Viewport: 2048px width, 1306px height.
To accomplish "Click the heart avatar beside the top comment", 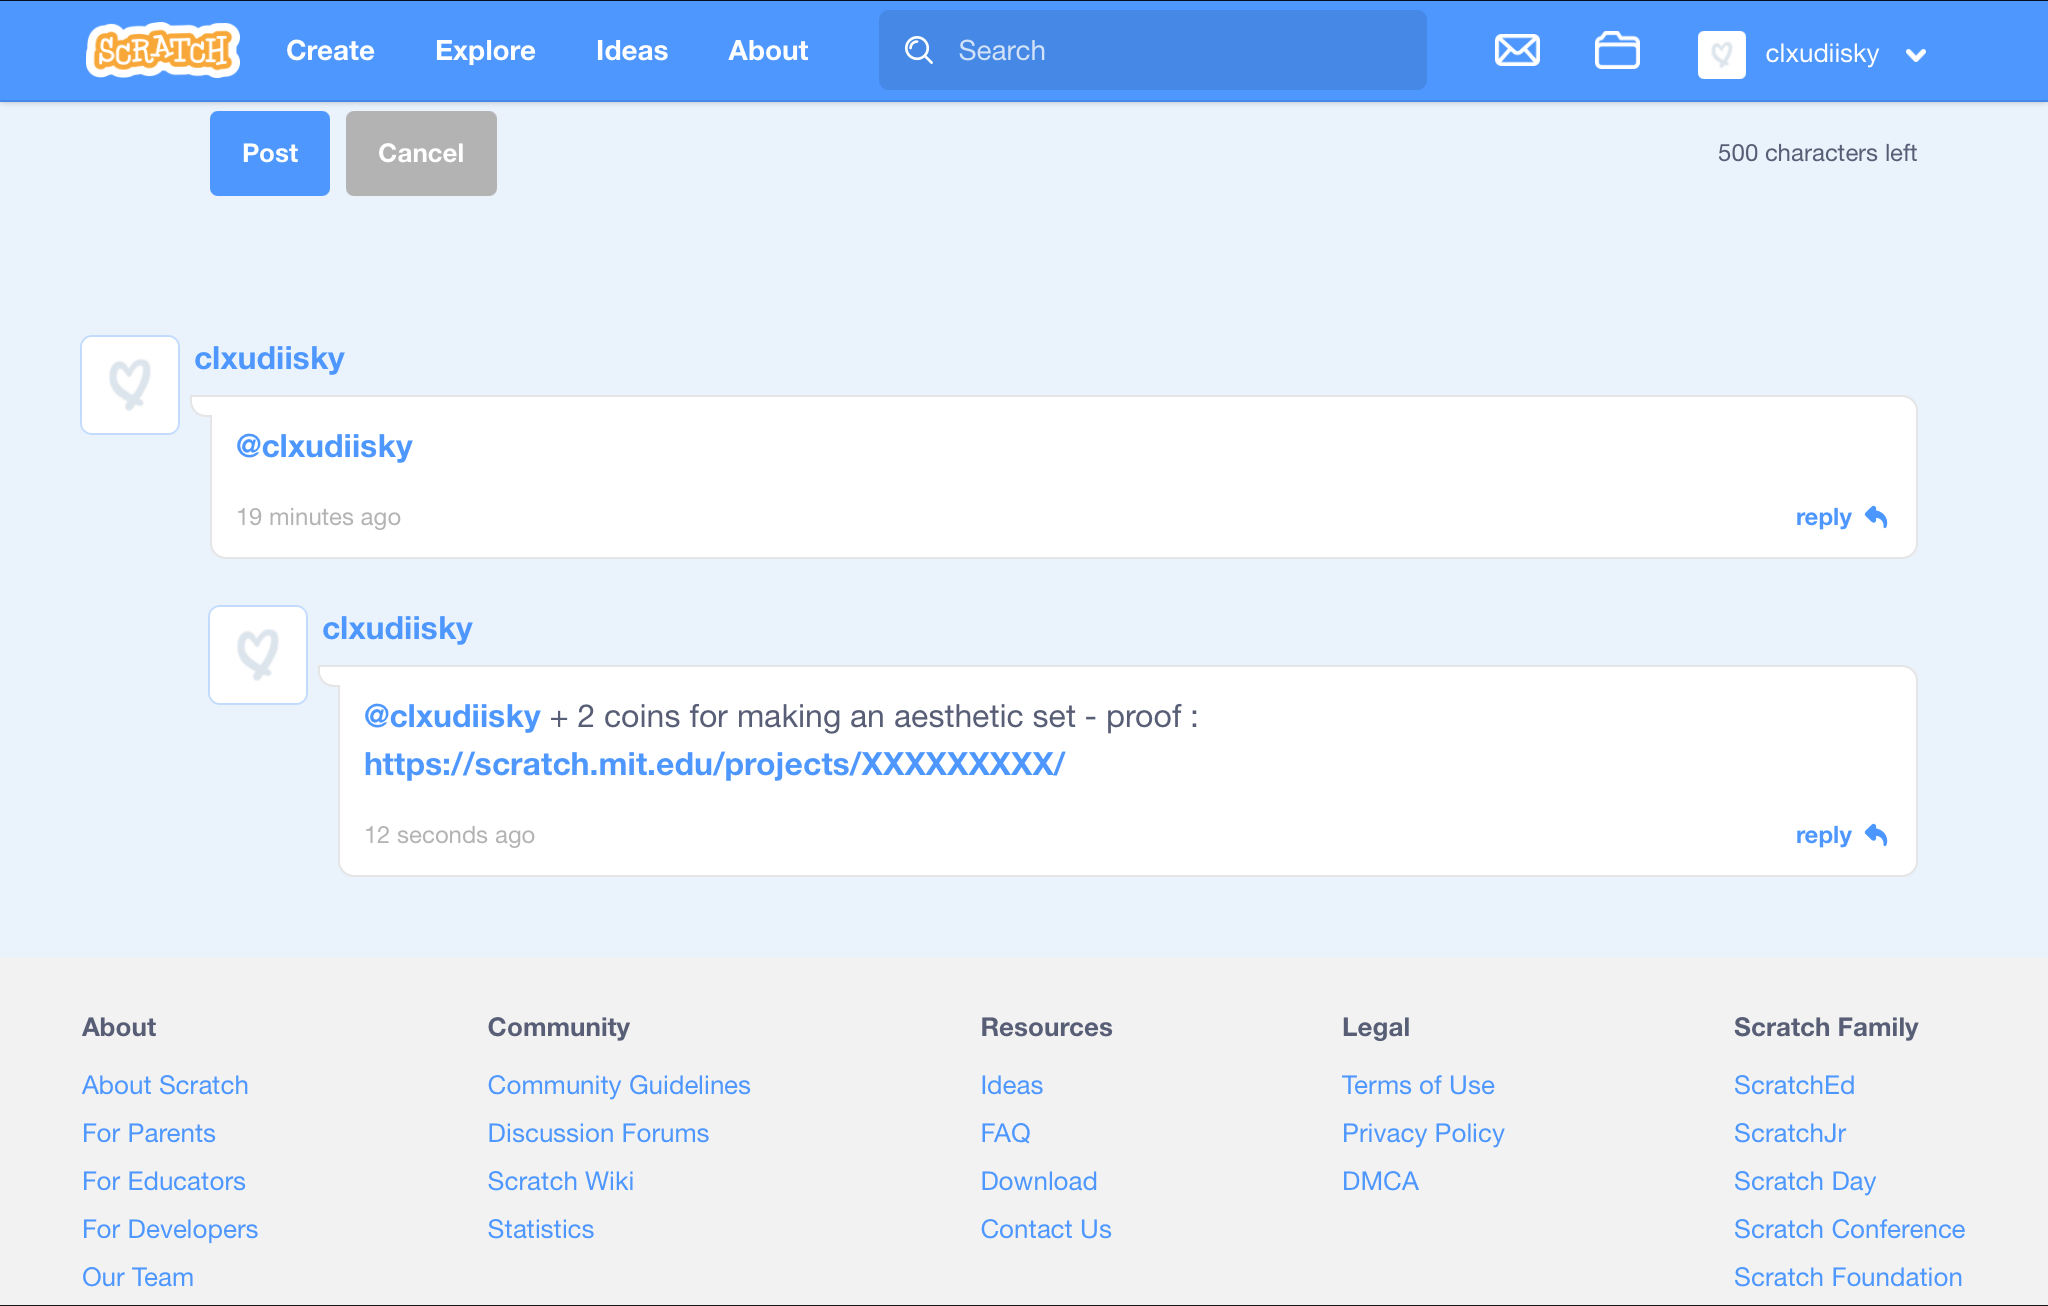I will click(x=130, y=385).
